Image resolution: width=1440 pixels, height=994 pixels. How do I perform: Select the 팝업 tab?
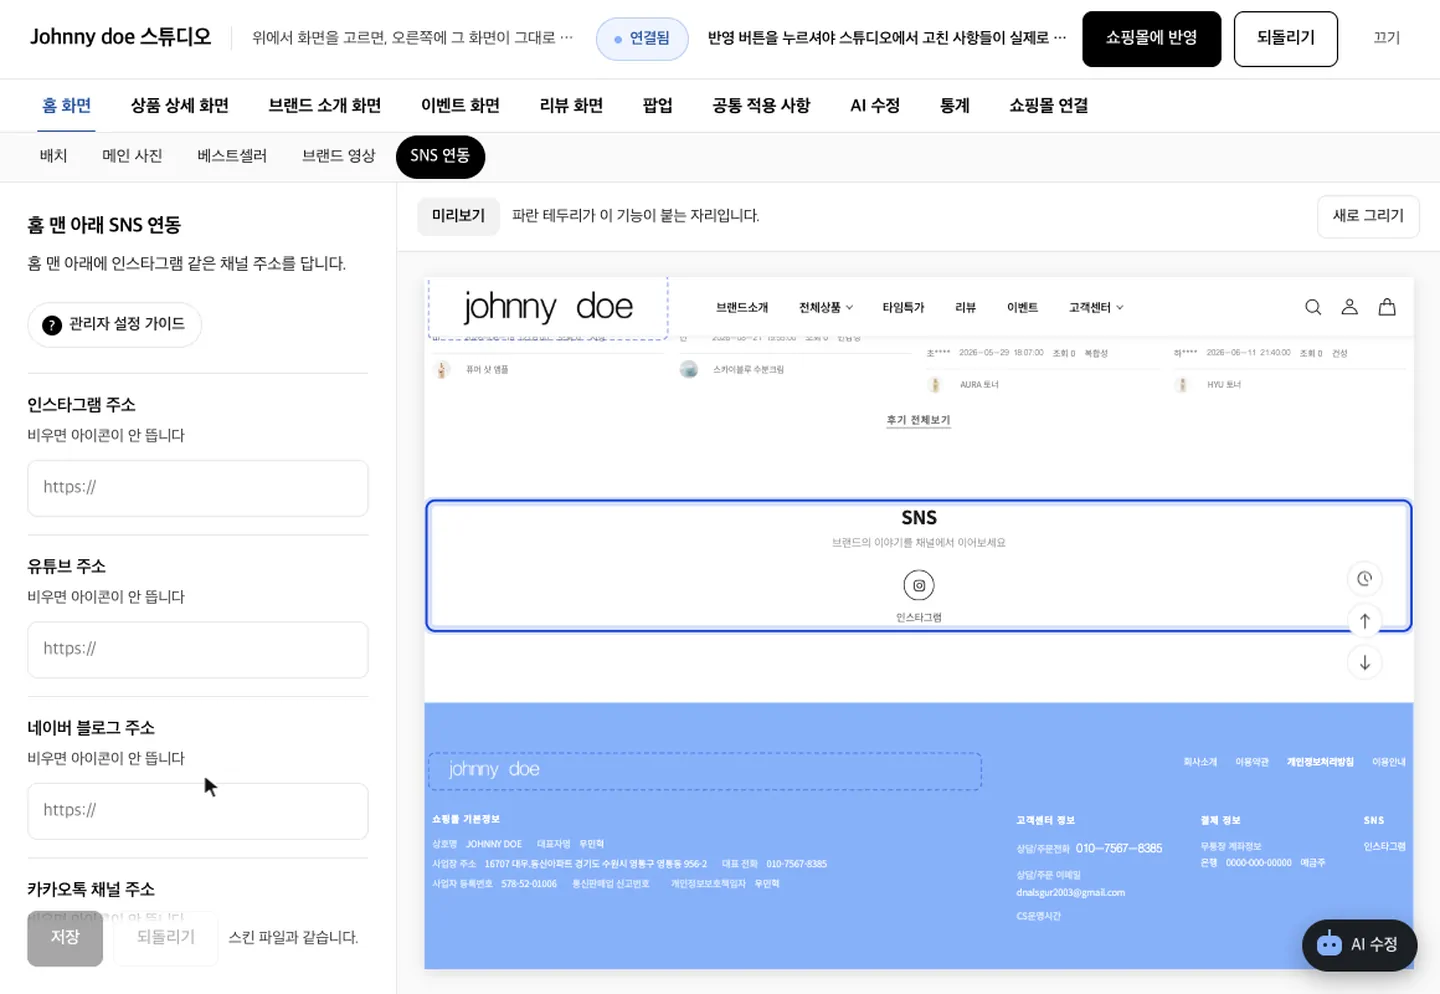click(657, 105)
